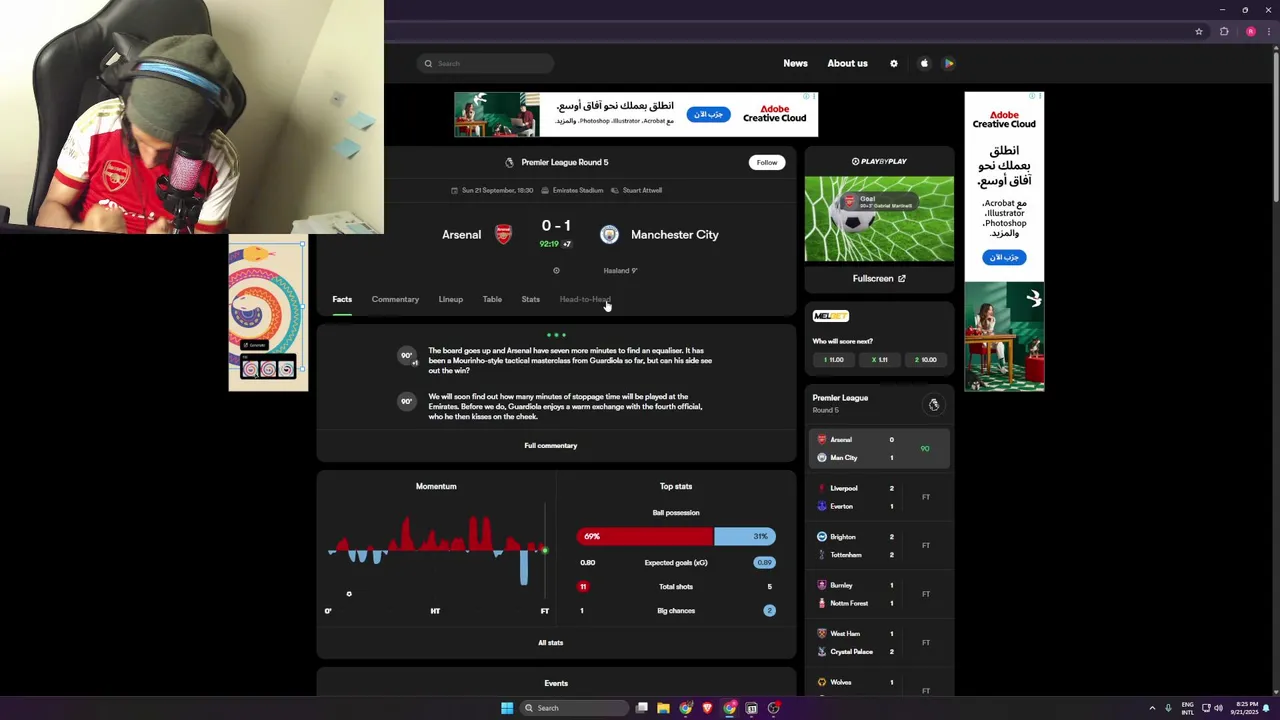Open the browser extensions puzzle icon
The width and height of the screenshot is (1280, 720).
tap(1224, 31)
